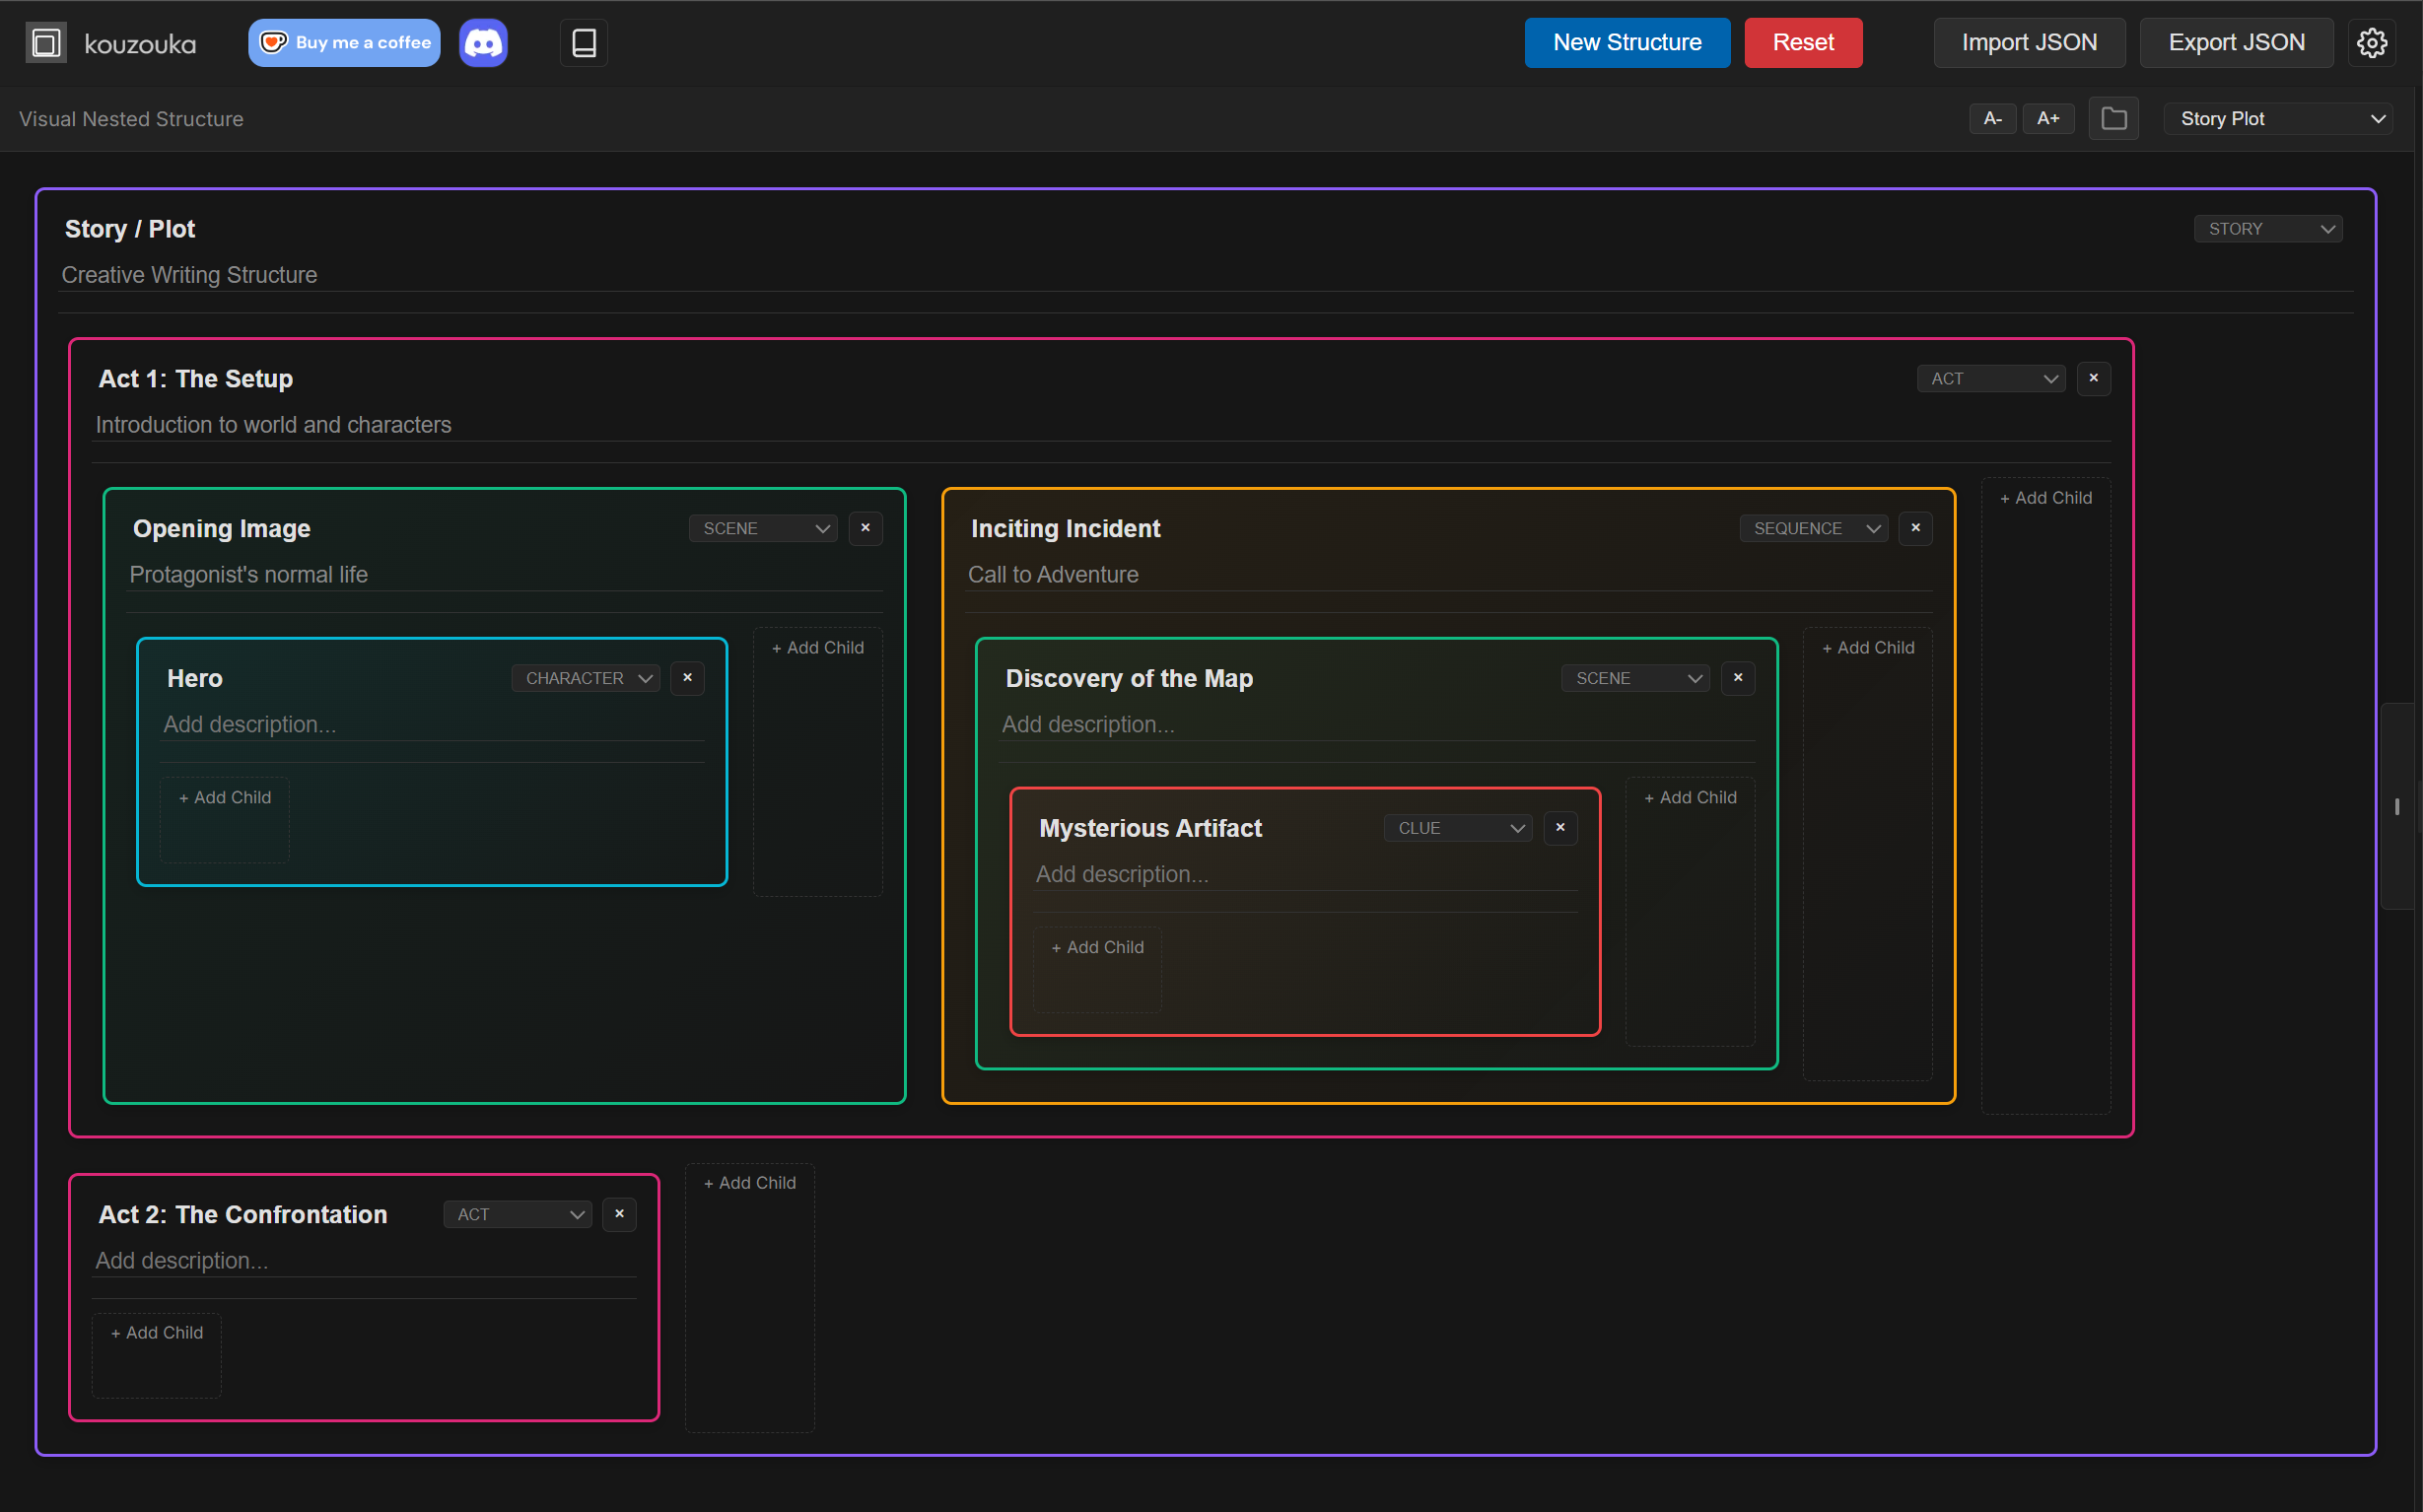Open the reader/book view icon in toolbar
The width and height of the screenshot is (2423, 1512).
coord(583,42)
